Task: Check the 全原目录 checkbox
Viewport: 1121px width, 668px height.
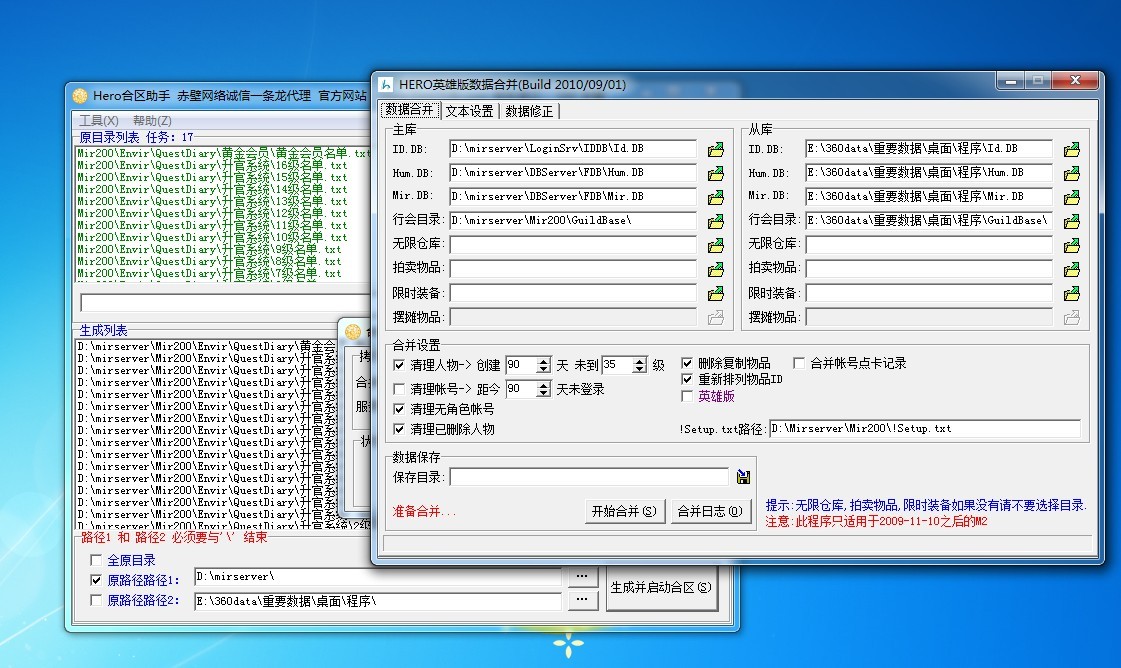Action: (97, 560)
